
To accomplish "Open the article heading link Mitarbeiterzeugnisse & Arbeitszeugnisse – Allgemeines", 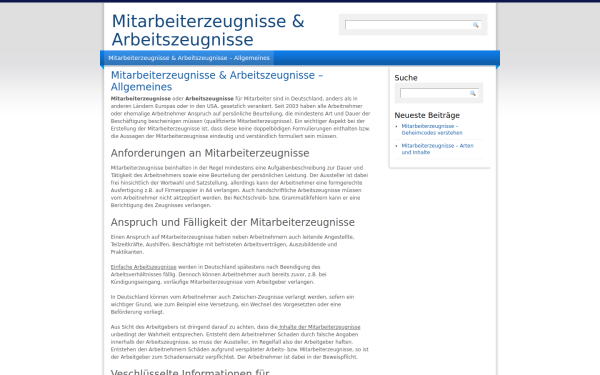I will click(x=217, y=81).
